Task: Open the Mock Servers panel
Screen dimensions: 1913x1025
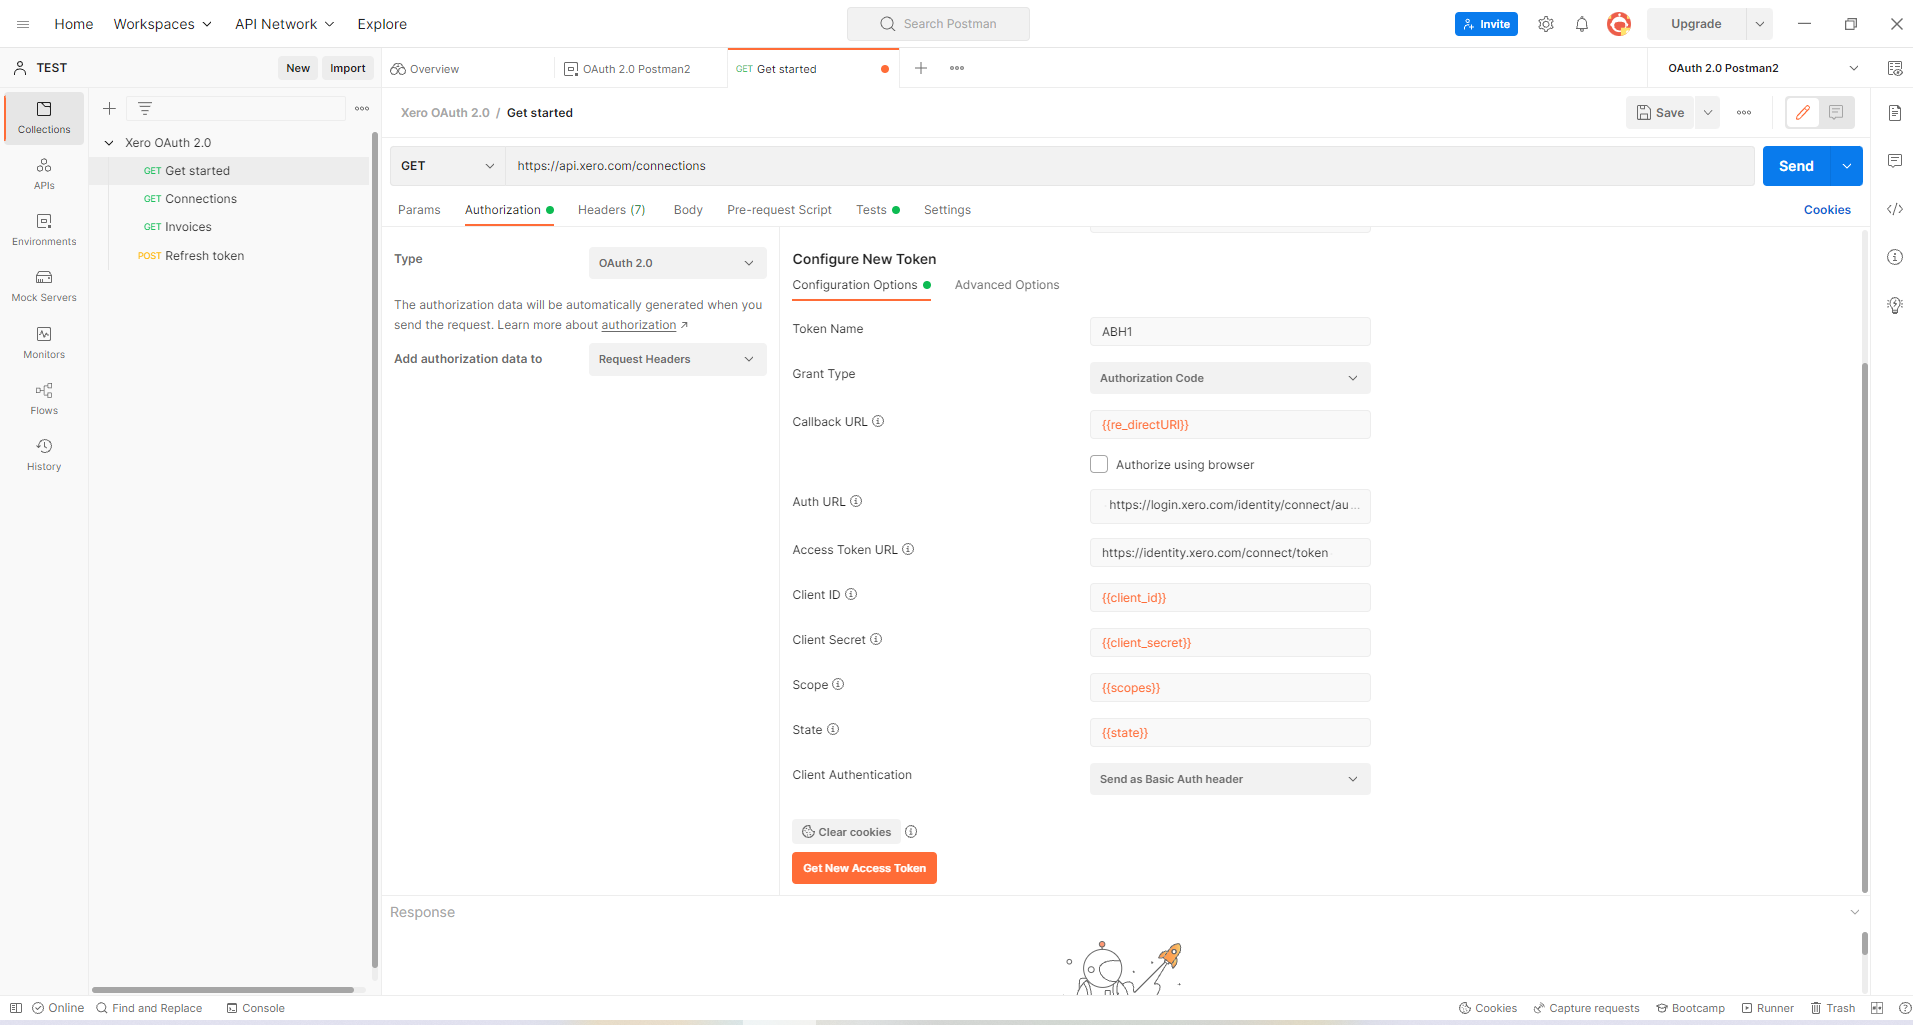Action: pyautogui.click(x=44, y=286)
